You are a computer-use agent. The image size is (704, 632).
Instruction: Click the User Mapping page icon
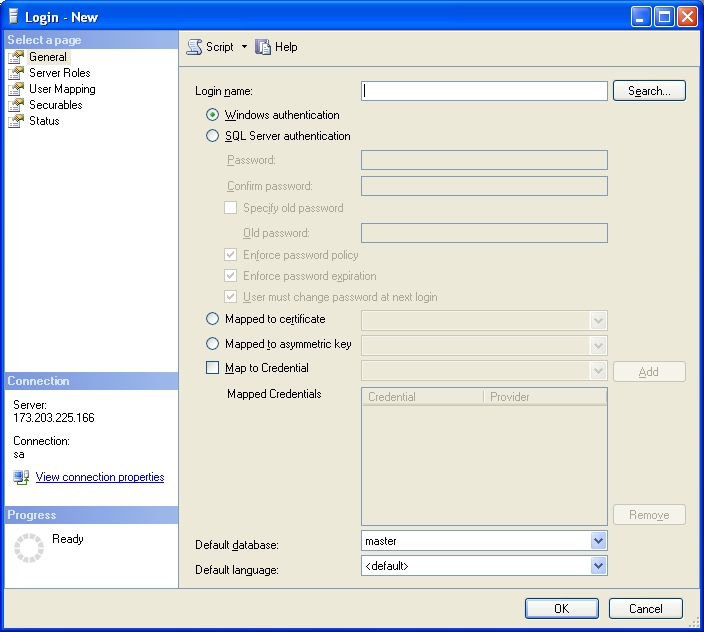[x=15, y=89]
